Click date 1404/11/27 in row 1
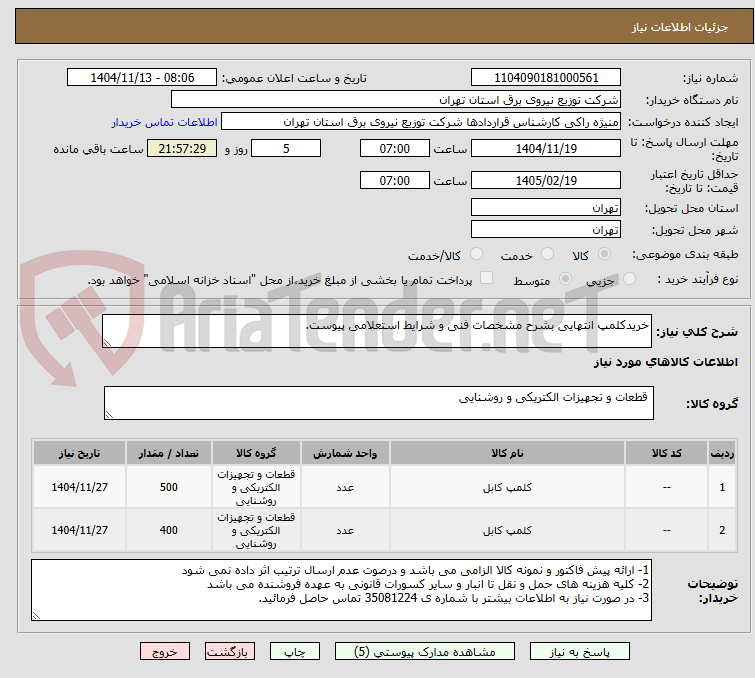This screenshot has height=678, width=755. [x=79, y=487]
